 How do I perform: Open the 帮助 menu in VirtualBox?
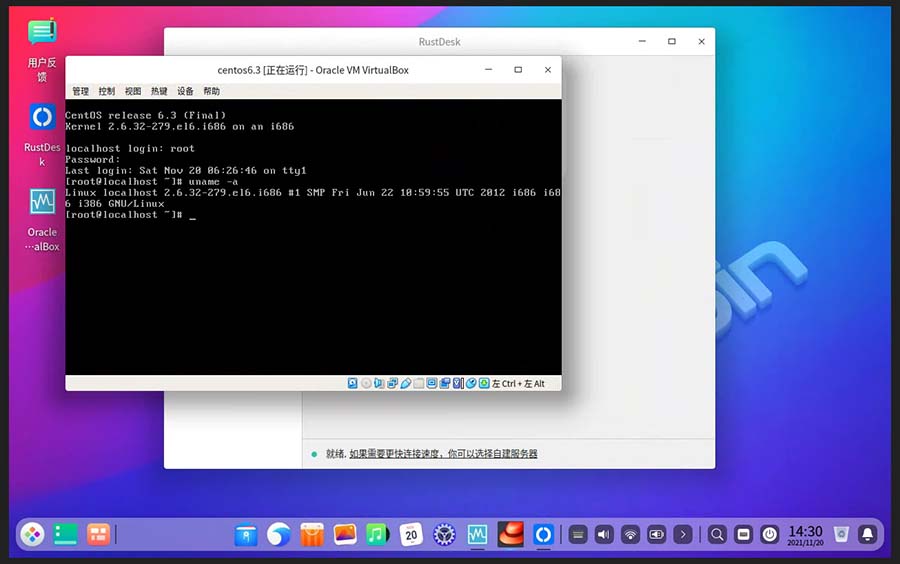[211, 91]
